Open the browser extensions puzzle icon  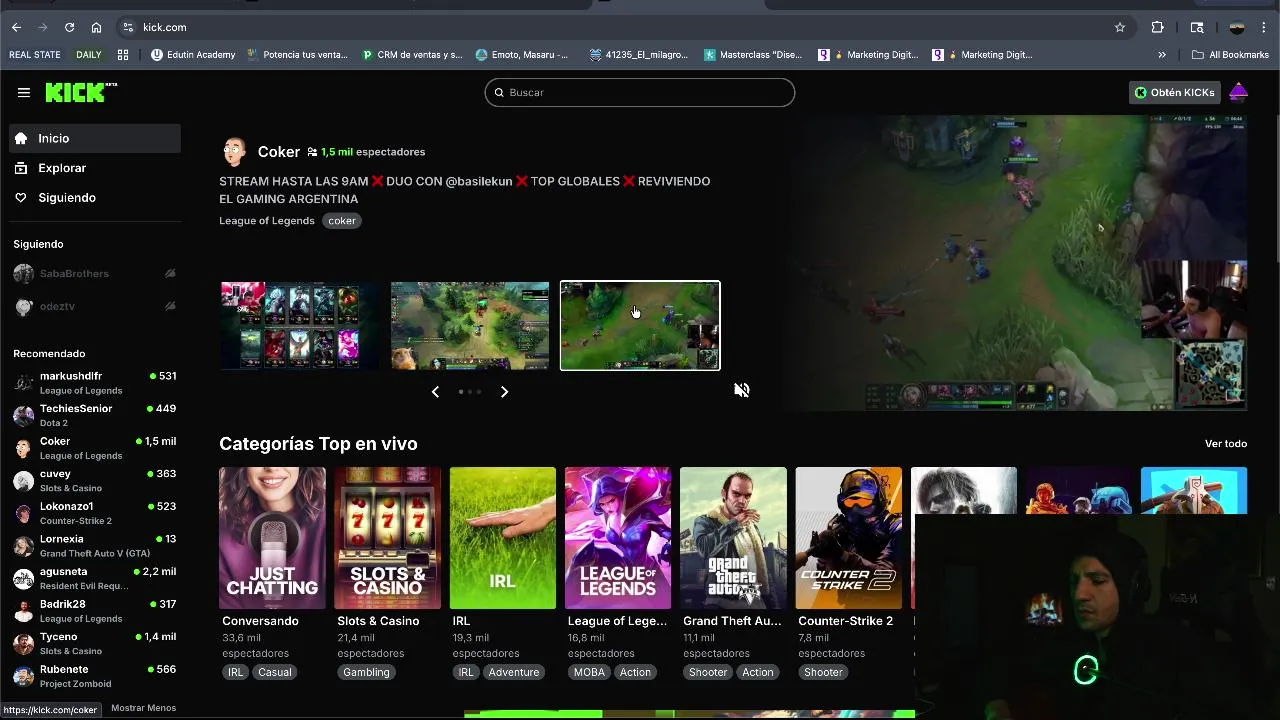click(1157, 27)
